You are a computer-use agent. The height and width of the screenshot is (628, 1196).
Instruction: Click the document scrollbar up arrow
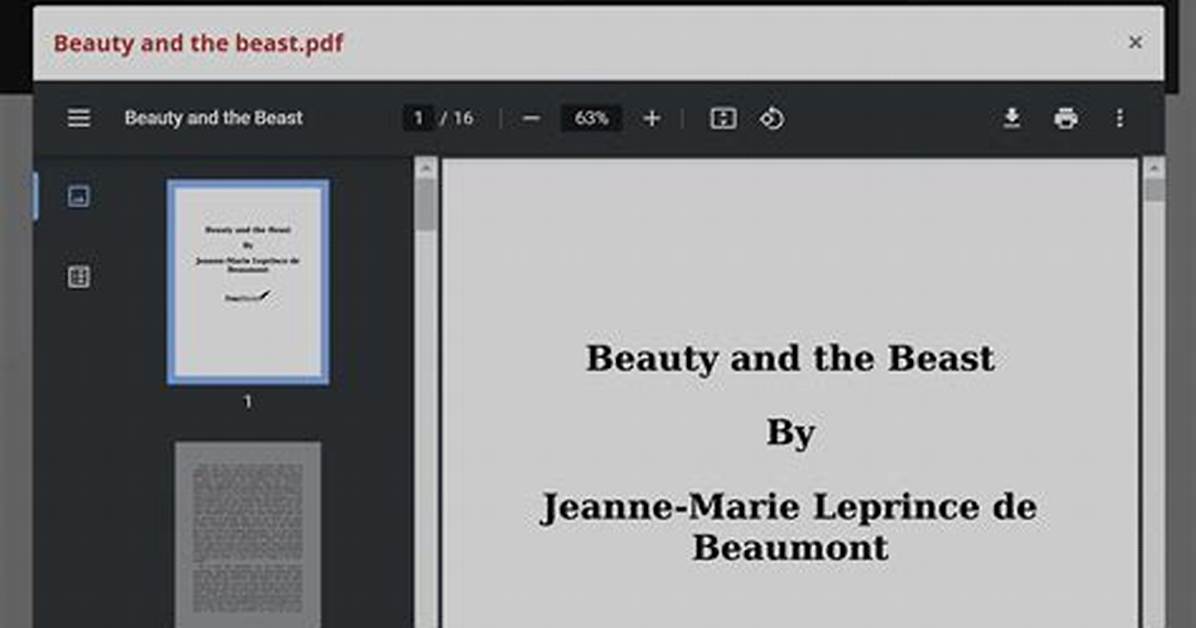[1154, 168]
